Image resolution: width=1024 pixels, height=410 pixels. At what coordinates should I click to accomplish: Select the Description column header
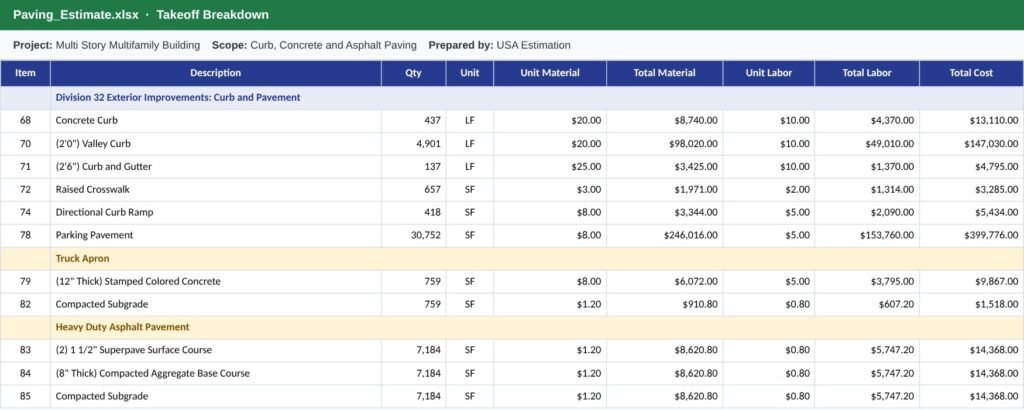[216, 73]
